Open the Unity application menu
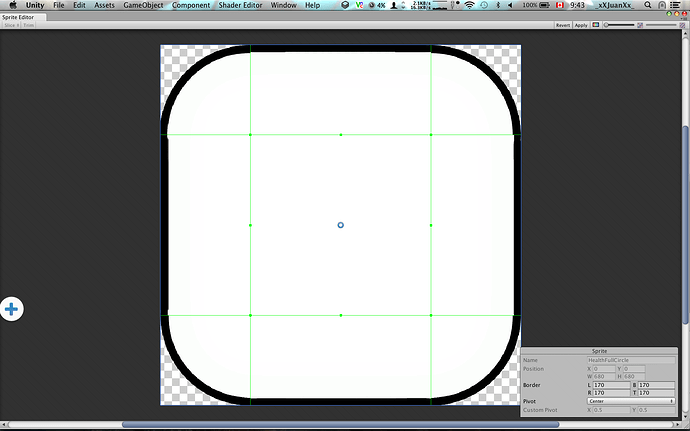Viewport: 690px width, 431px height. tap(35, 5)
